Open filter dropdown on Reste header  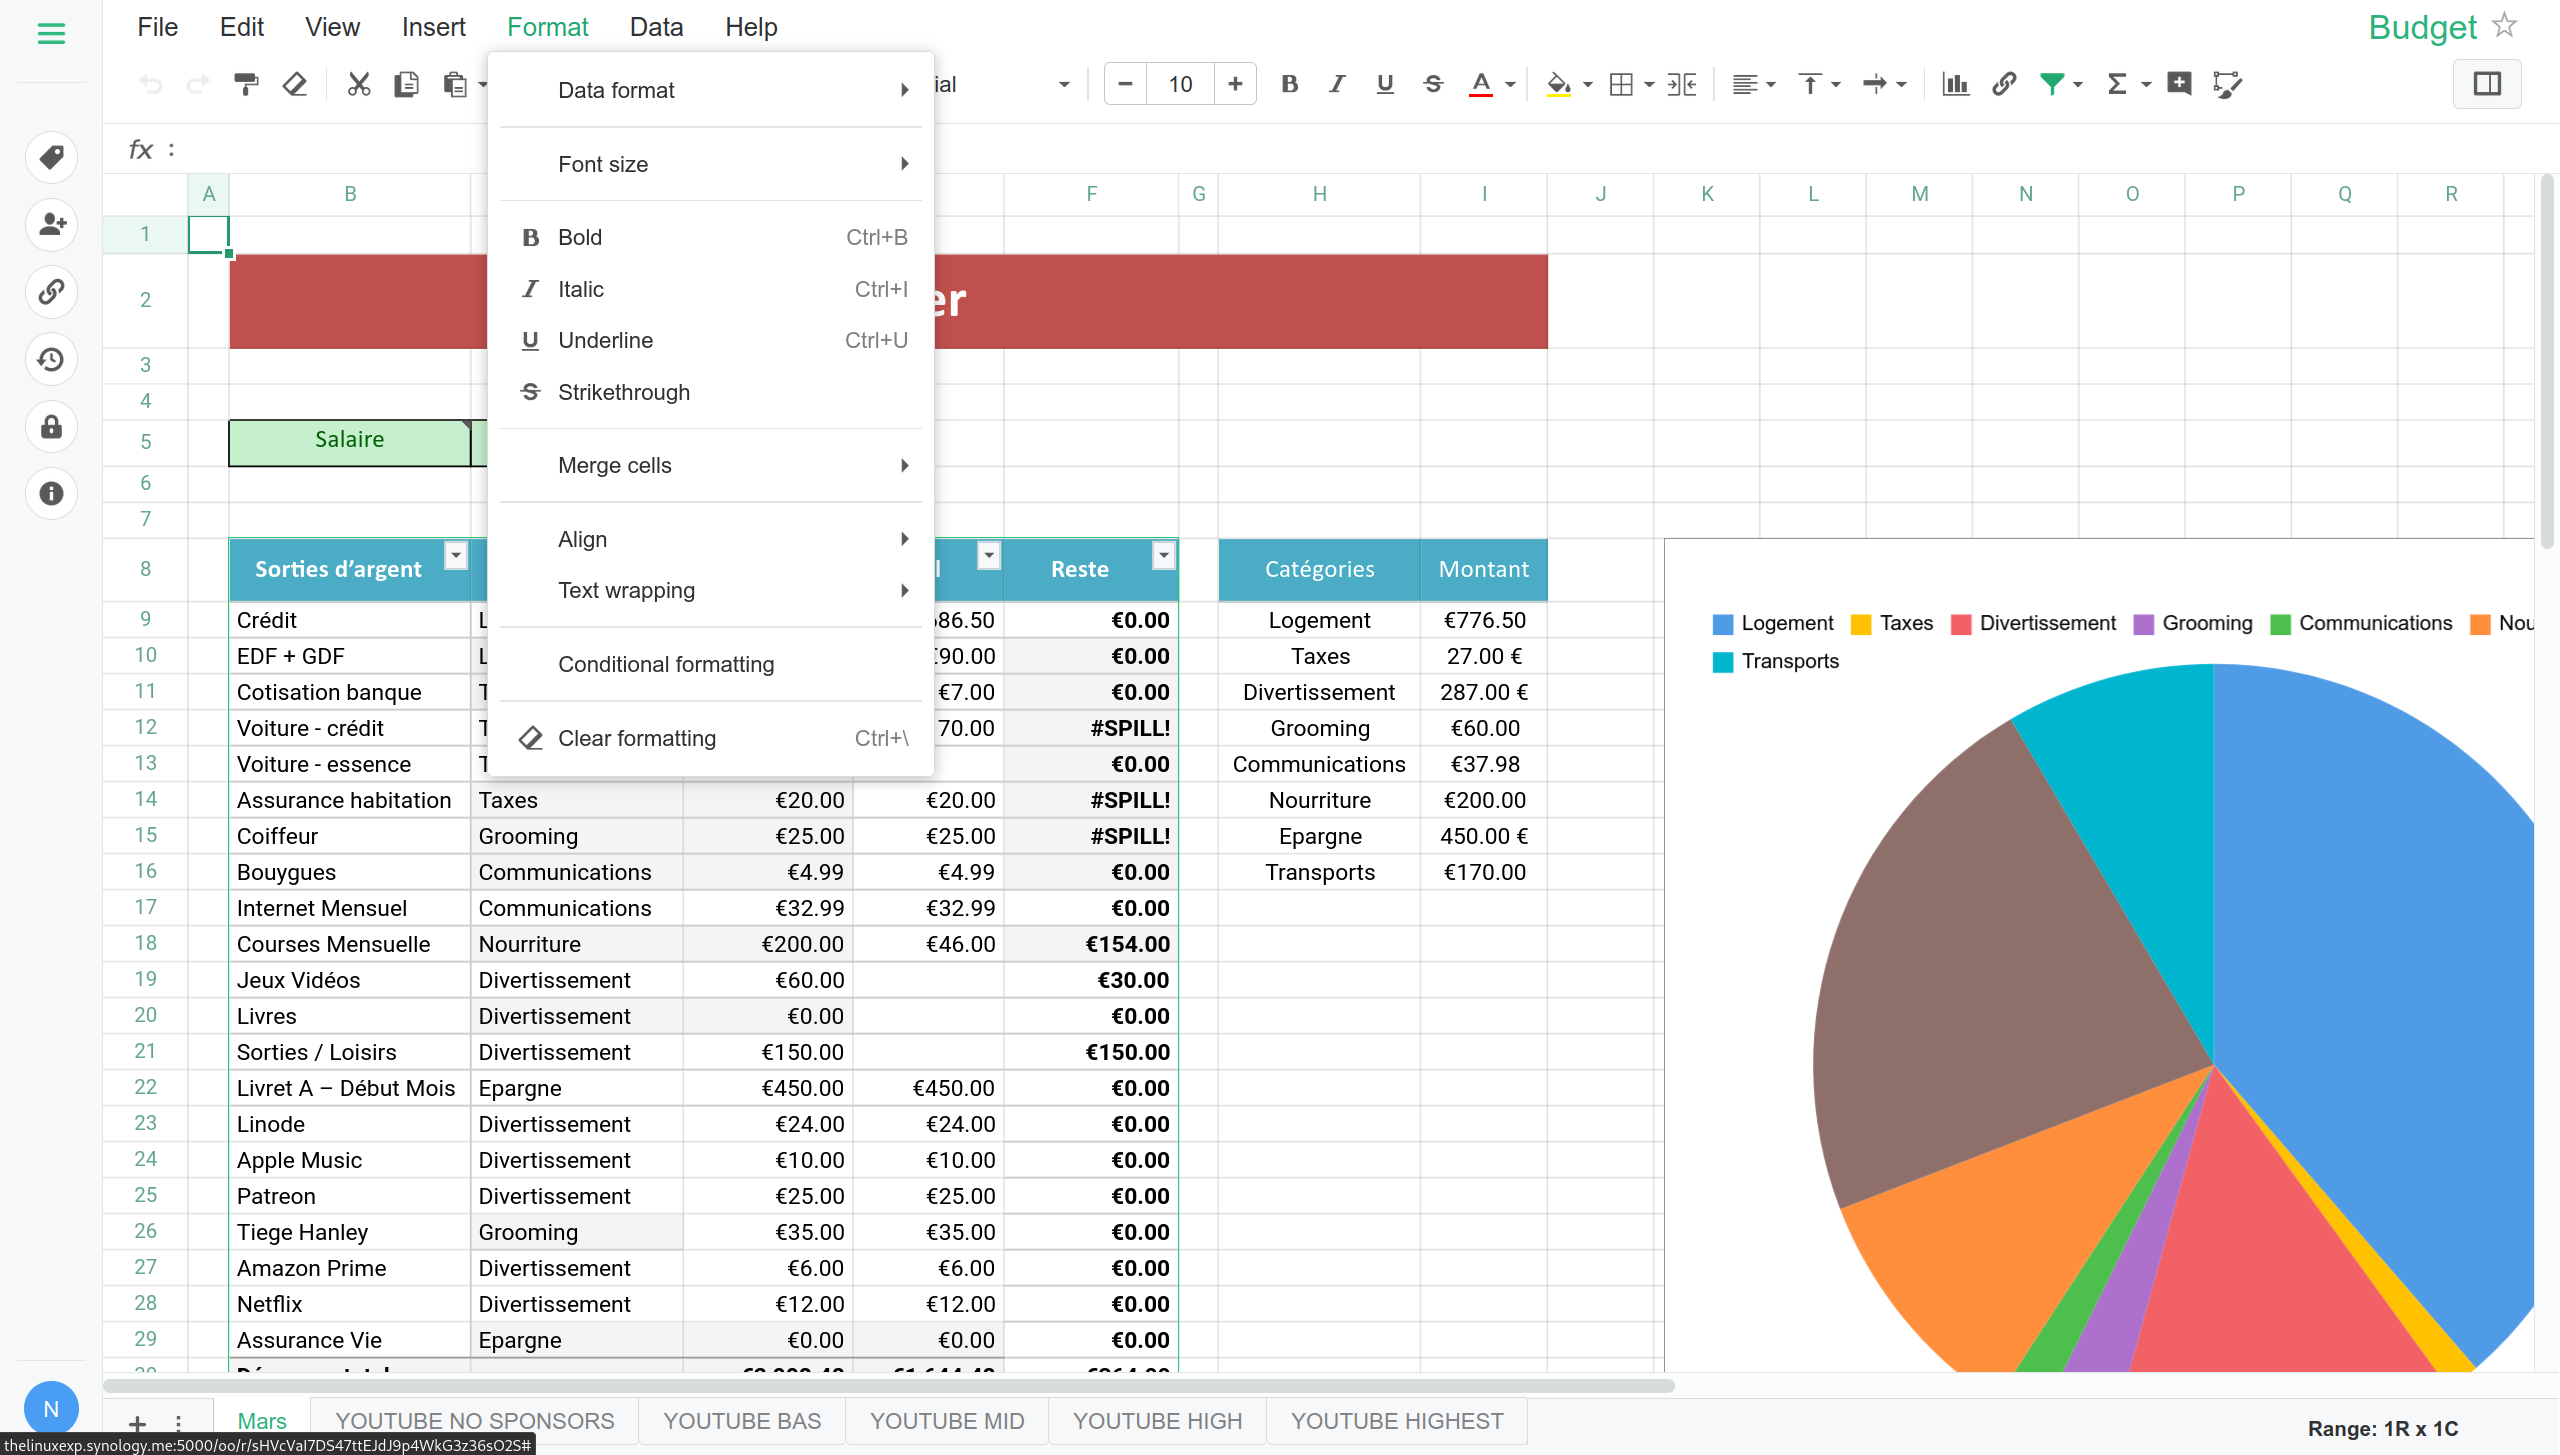tap(1163, 555)
